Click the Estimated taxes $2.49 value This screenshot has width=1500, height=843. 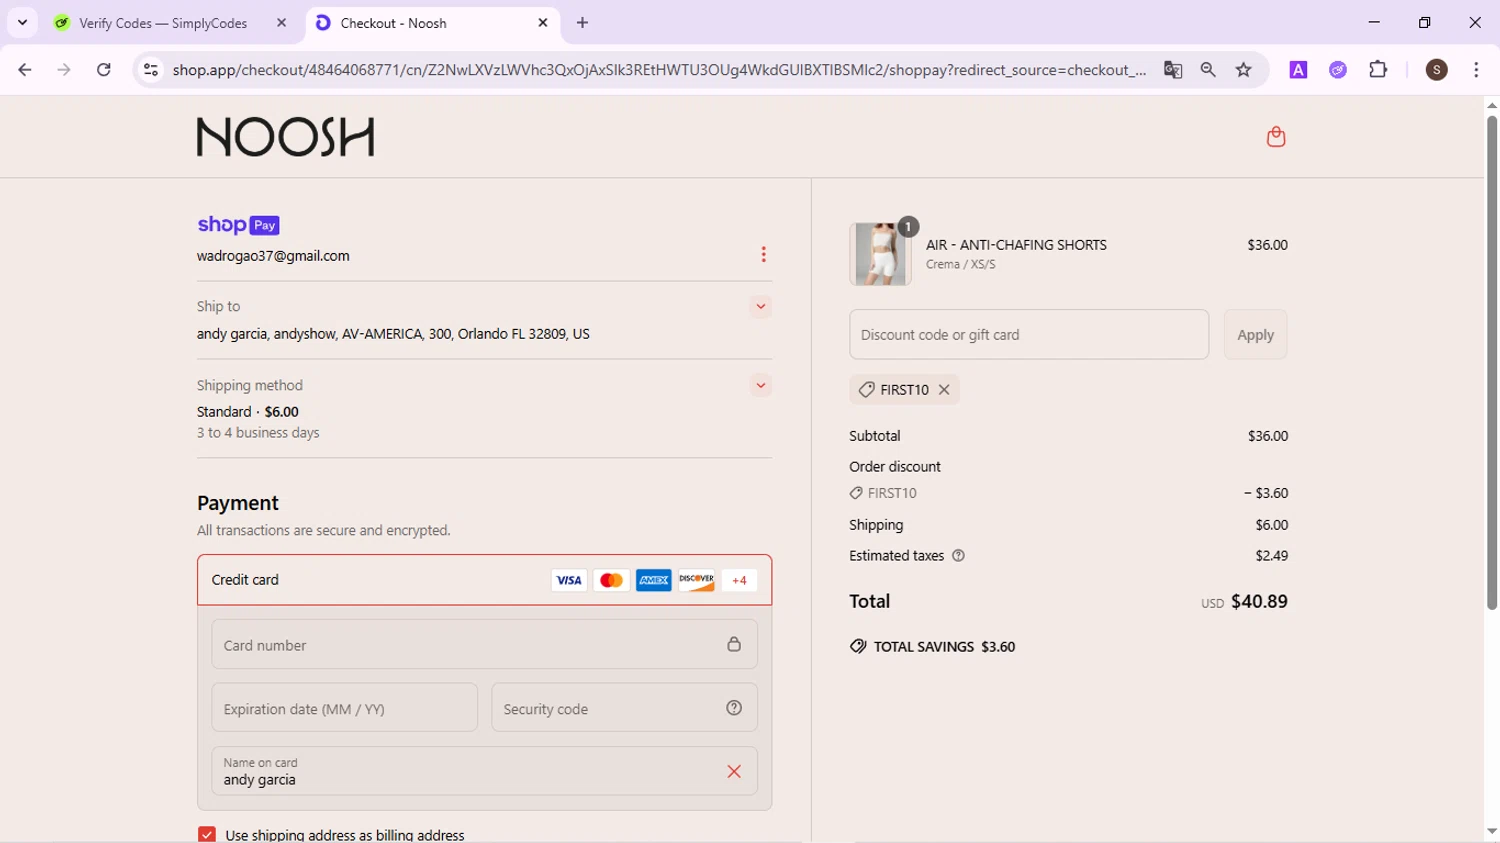click(x=1272, y=556)
